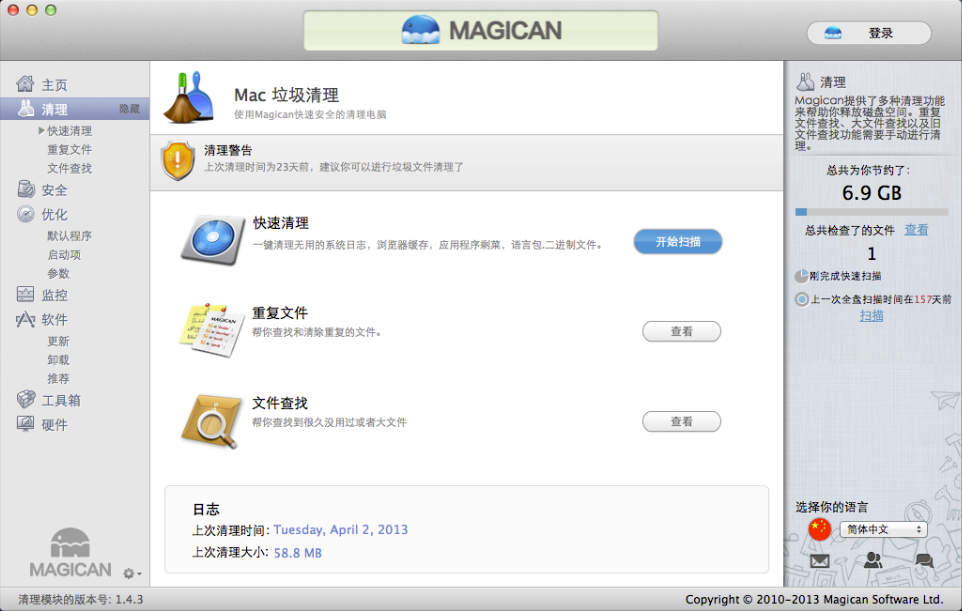Click the broom and dustpan cleaning icon
This screenshot has height=611, width=962.
tap(188, 97)
